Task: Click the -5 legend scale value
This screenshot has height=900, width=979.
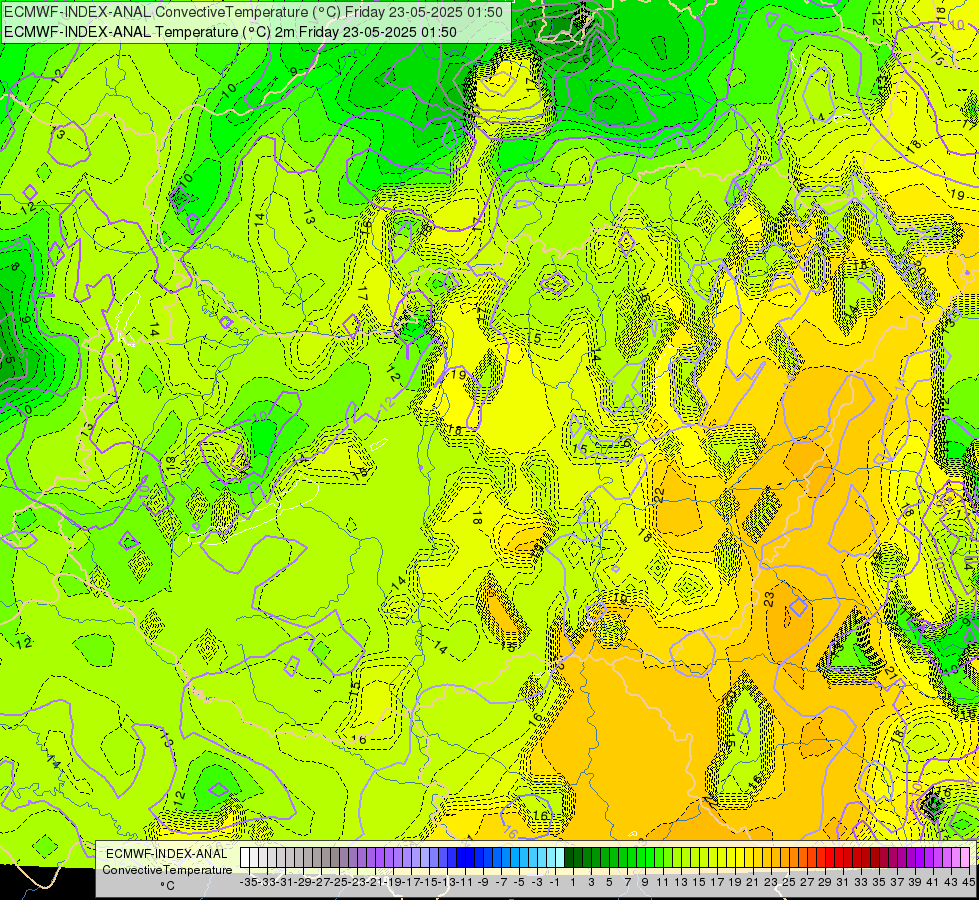Action: point(519,882)
